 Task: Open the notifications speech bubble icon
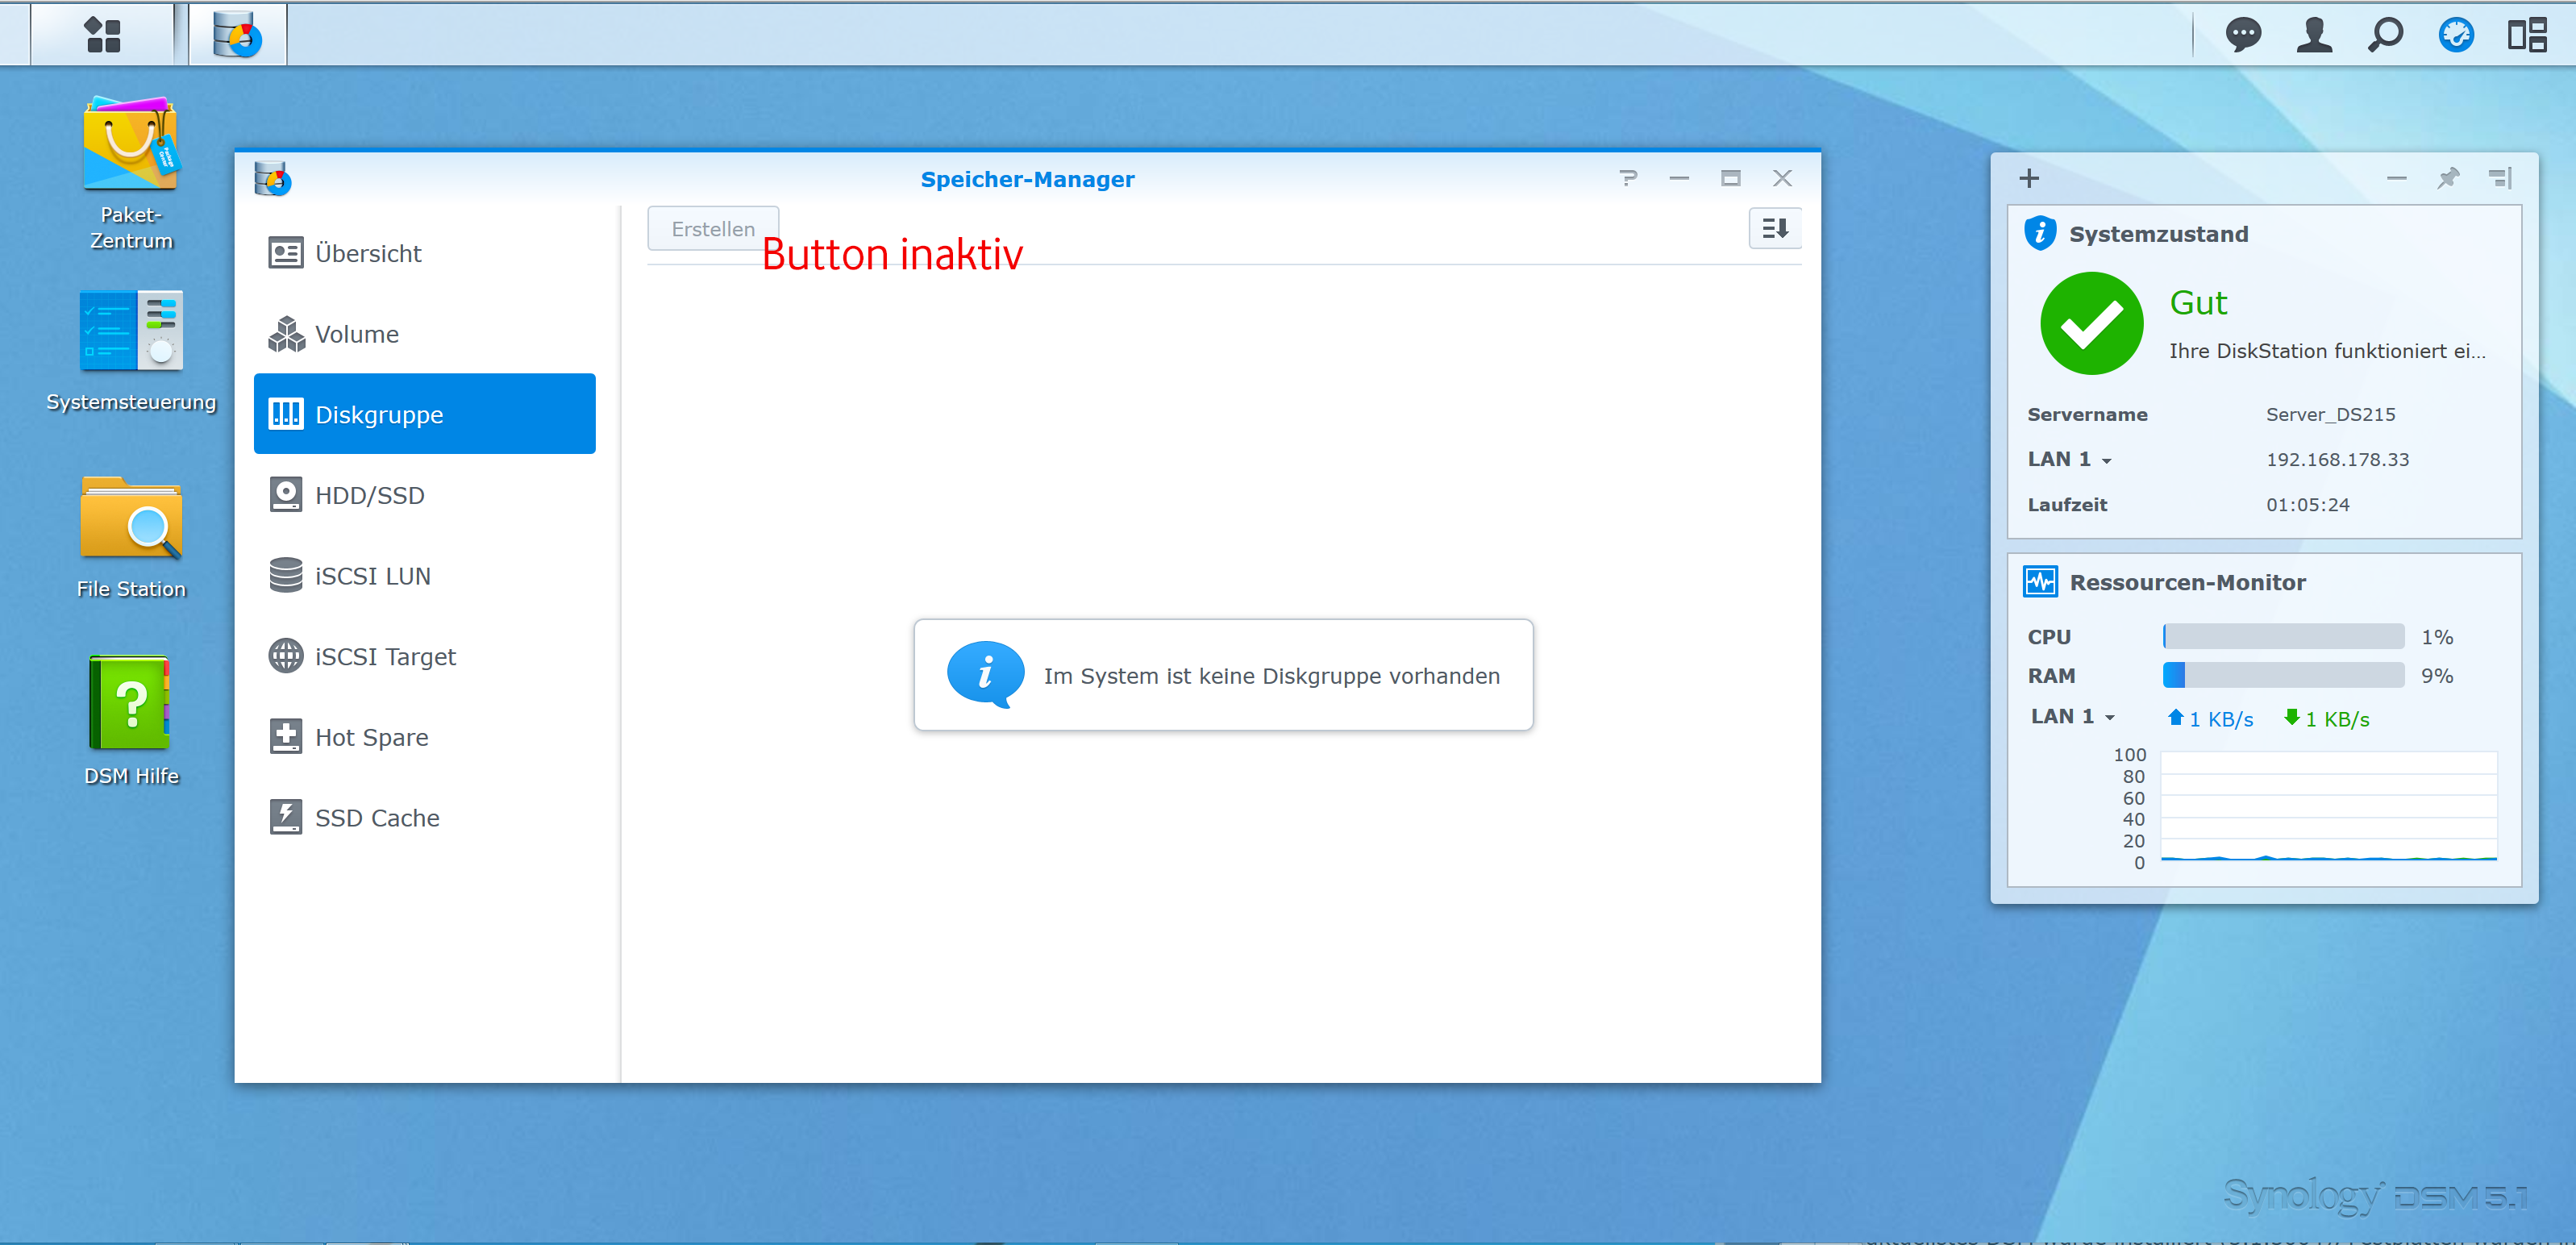[x=2242, y=35]
